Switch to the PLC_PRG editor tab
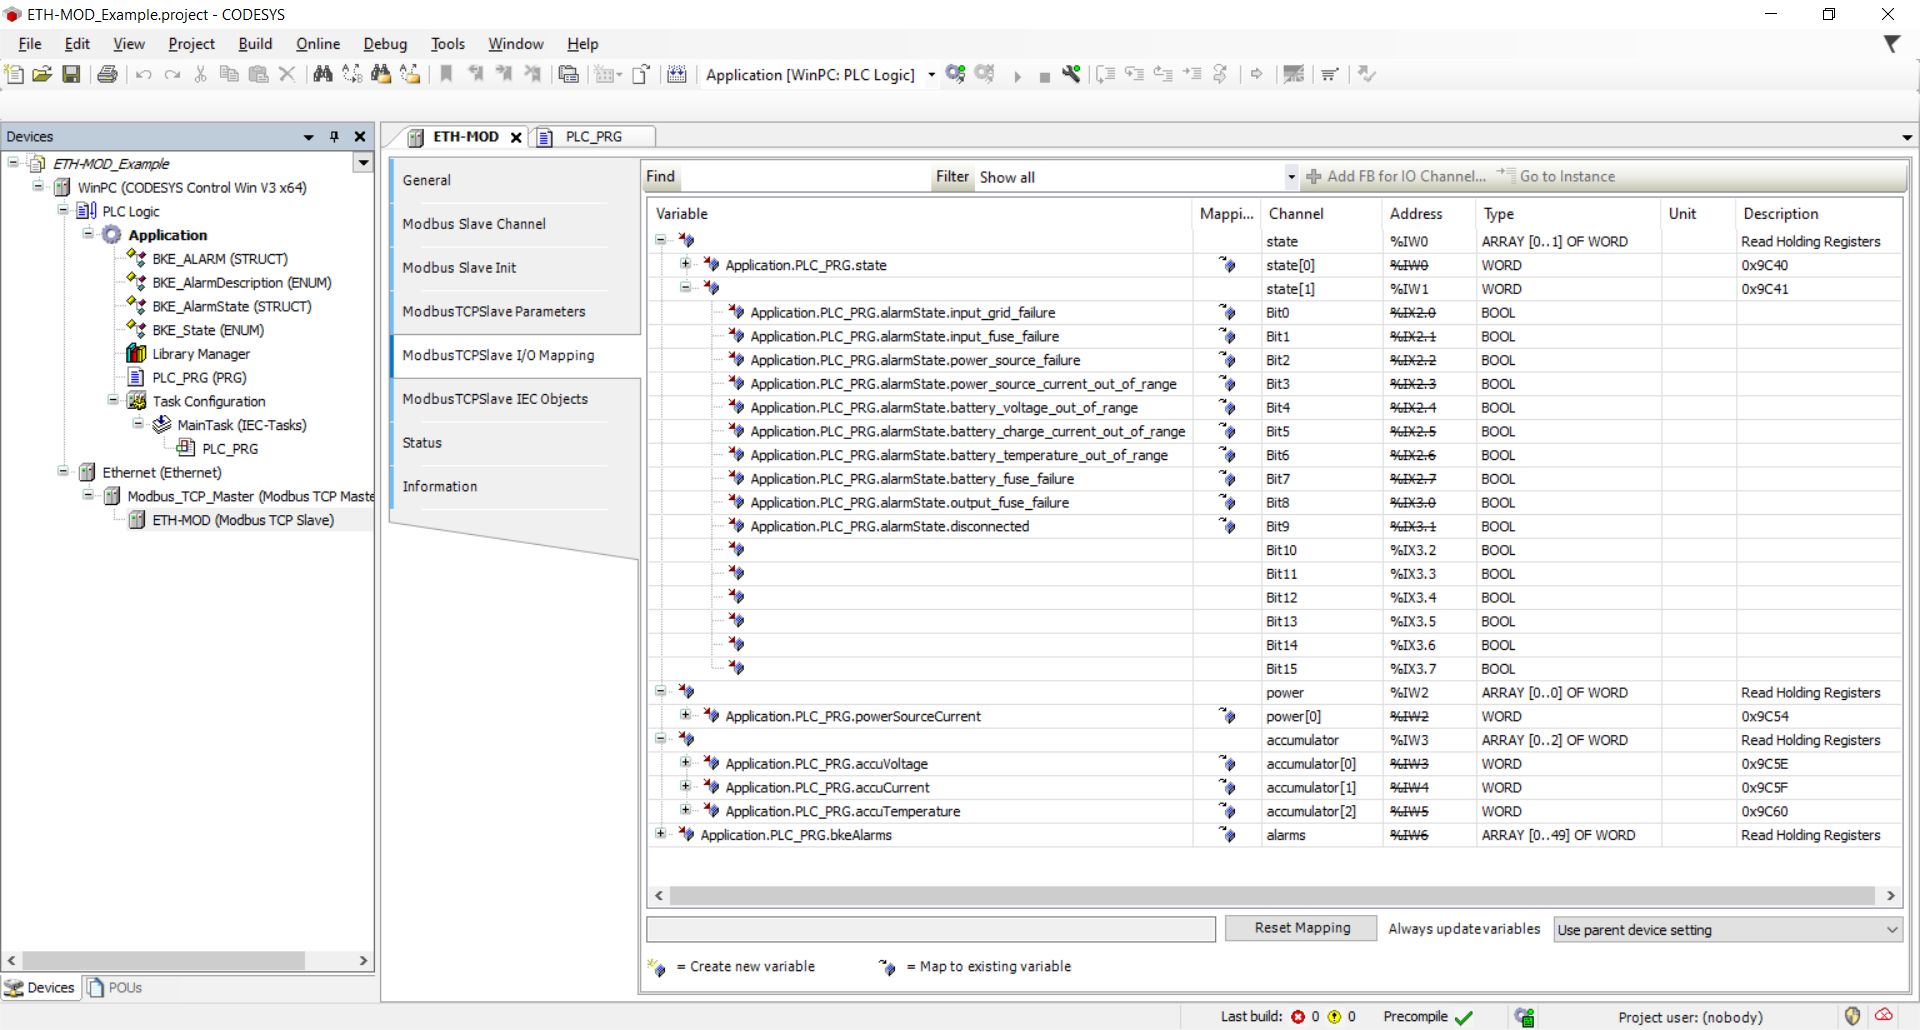 pyautogui.click(x=593, y=137)
